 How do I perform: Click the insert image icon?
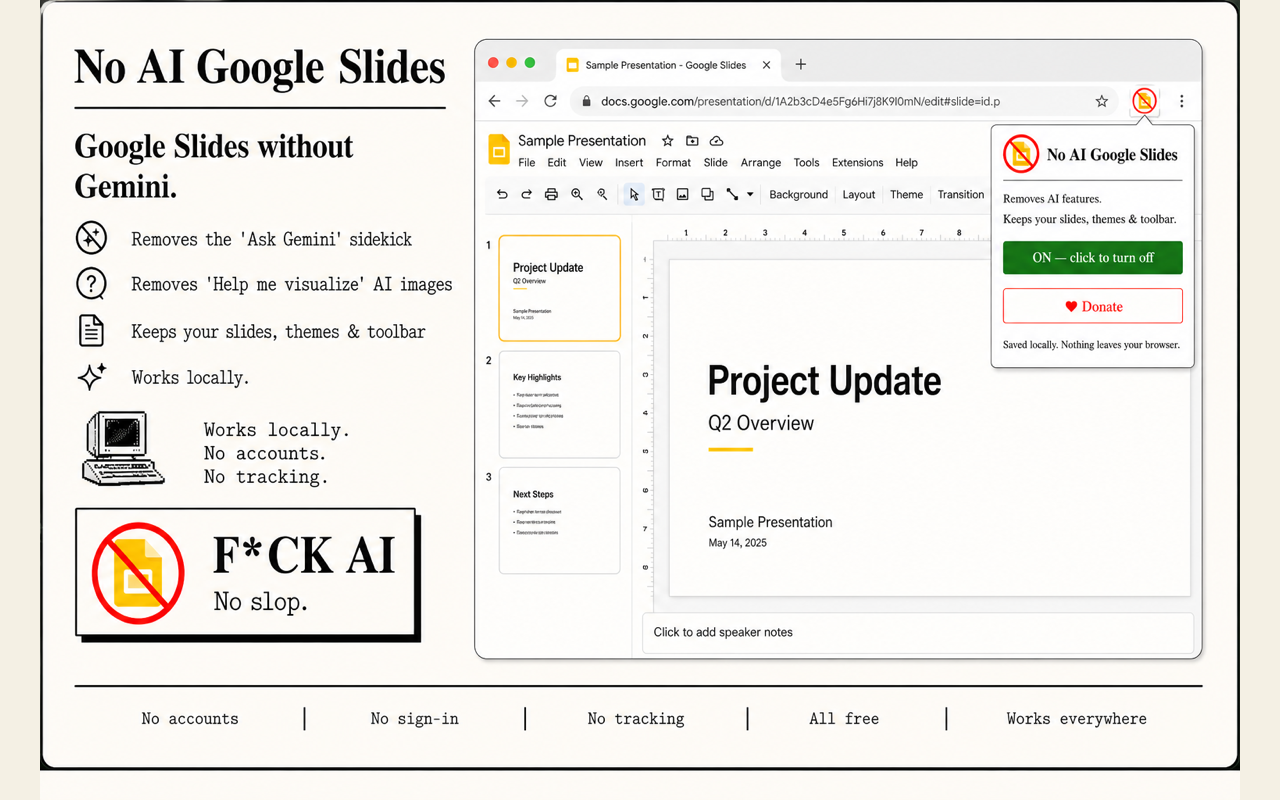(x=682, y=195)
